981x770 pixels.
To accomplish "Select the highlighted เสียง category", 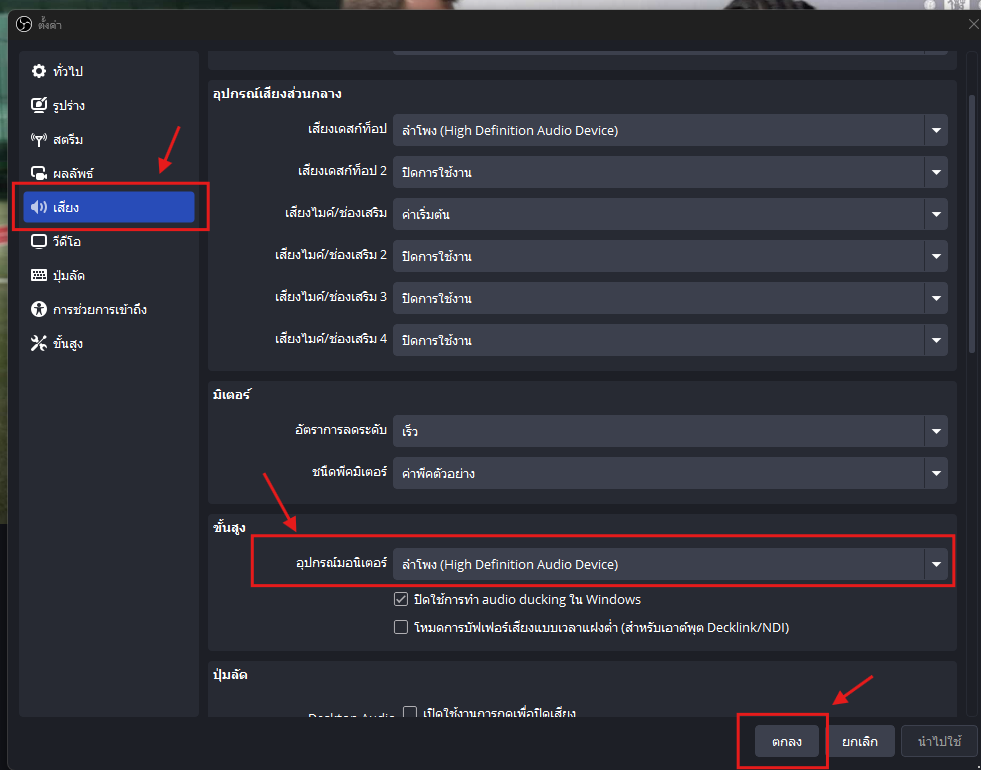I will 109,207.
